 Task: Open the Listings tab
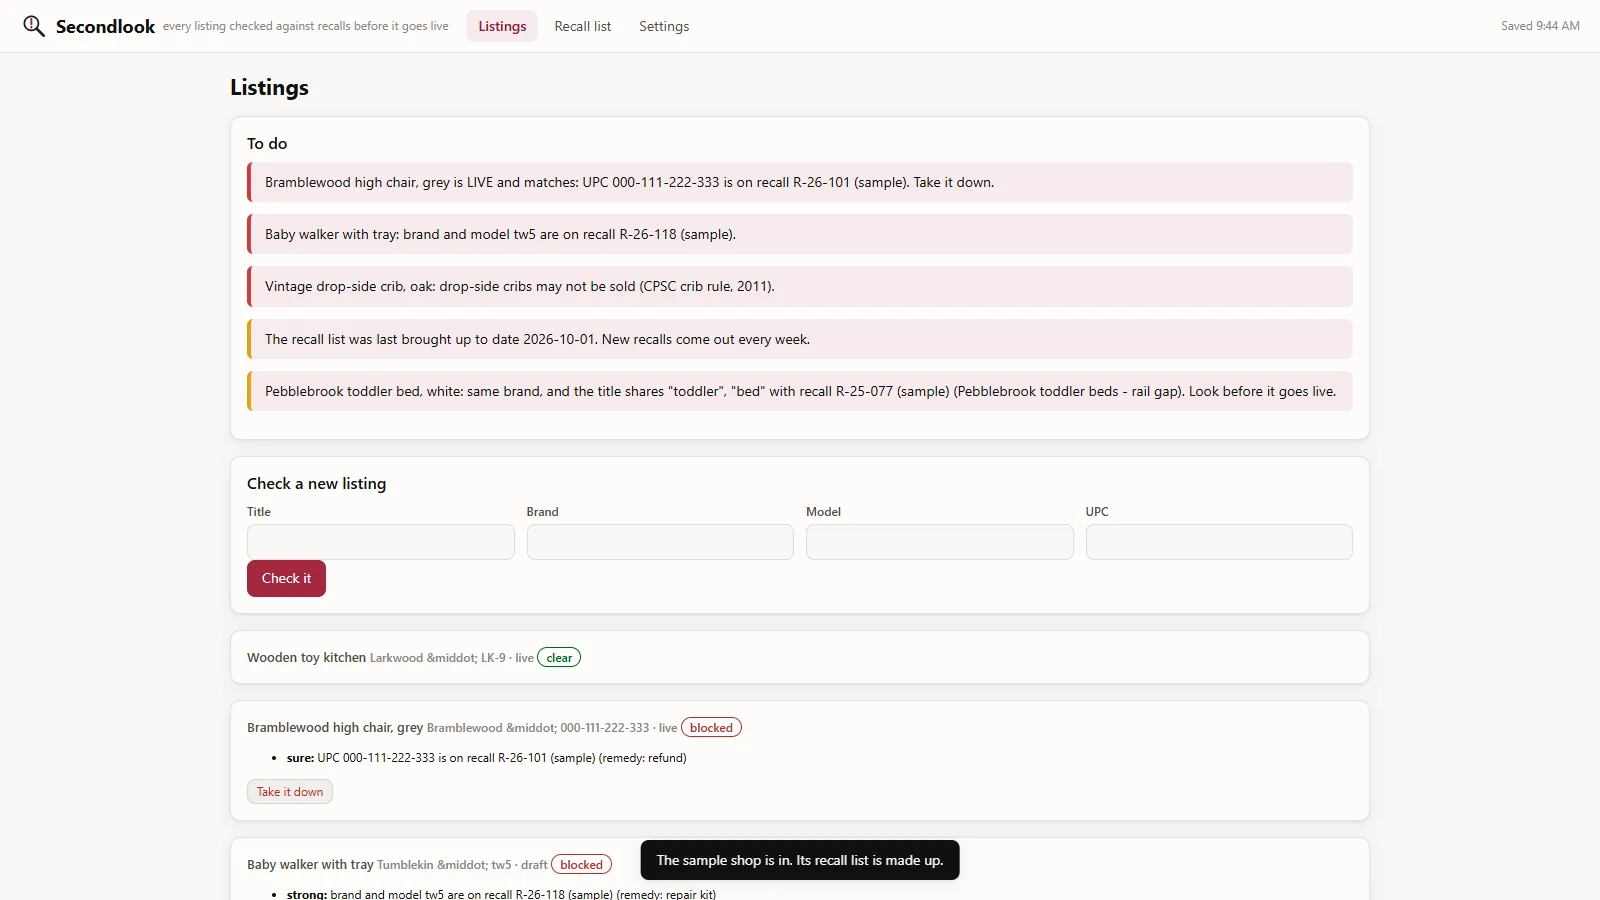pyautogui.click(x=502, y=26)
